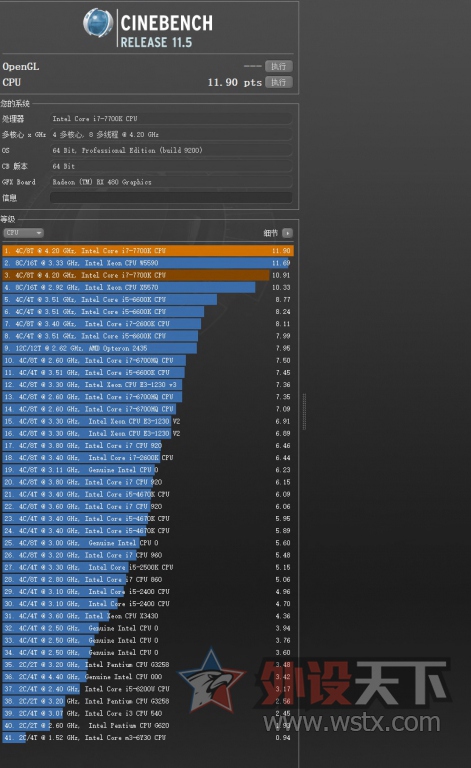Select the cores field 4.20 GHz

tap(171, 134)
